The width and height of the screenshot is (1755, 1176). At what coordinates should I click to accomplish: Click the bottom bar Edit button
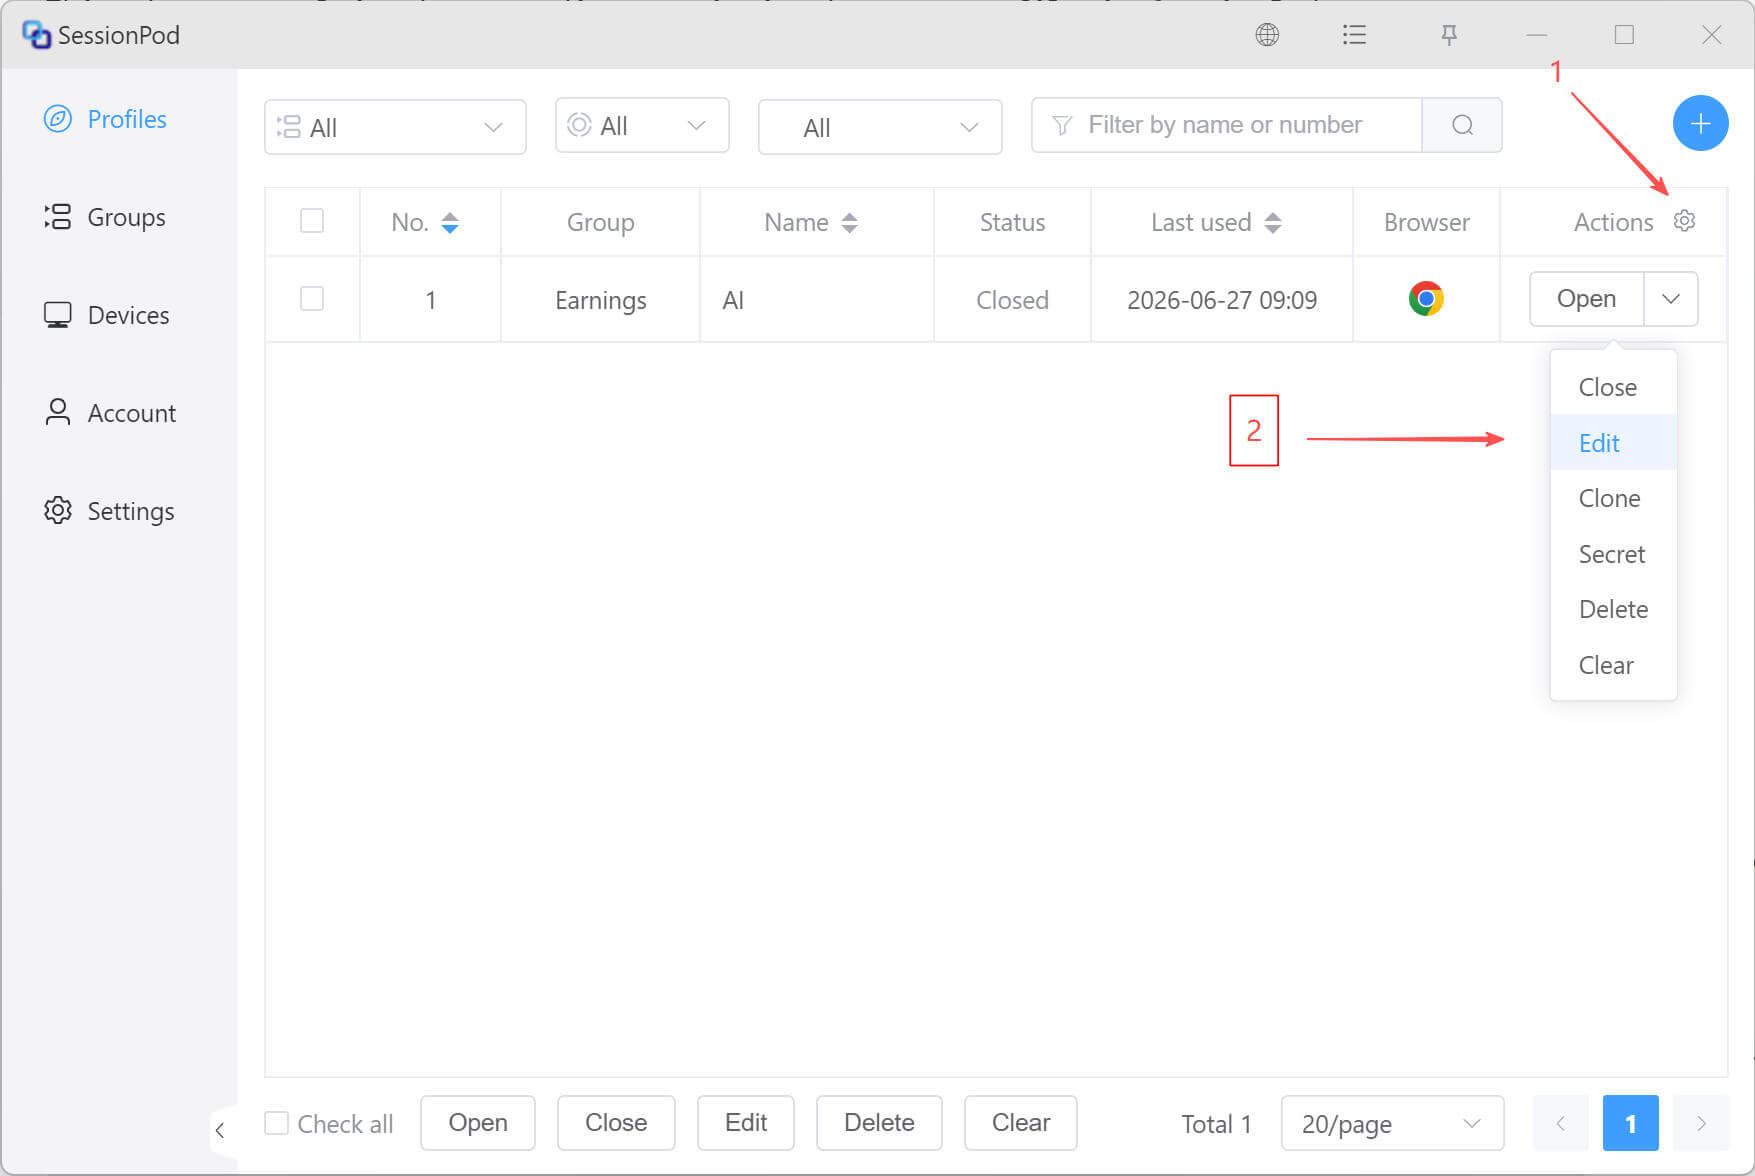pos(746,1123)
